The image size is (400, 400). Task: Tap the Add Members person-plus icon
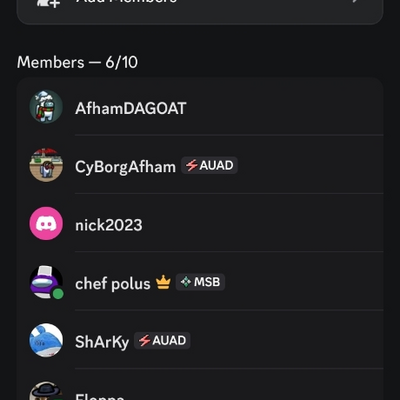49,3
